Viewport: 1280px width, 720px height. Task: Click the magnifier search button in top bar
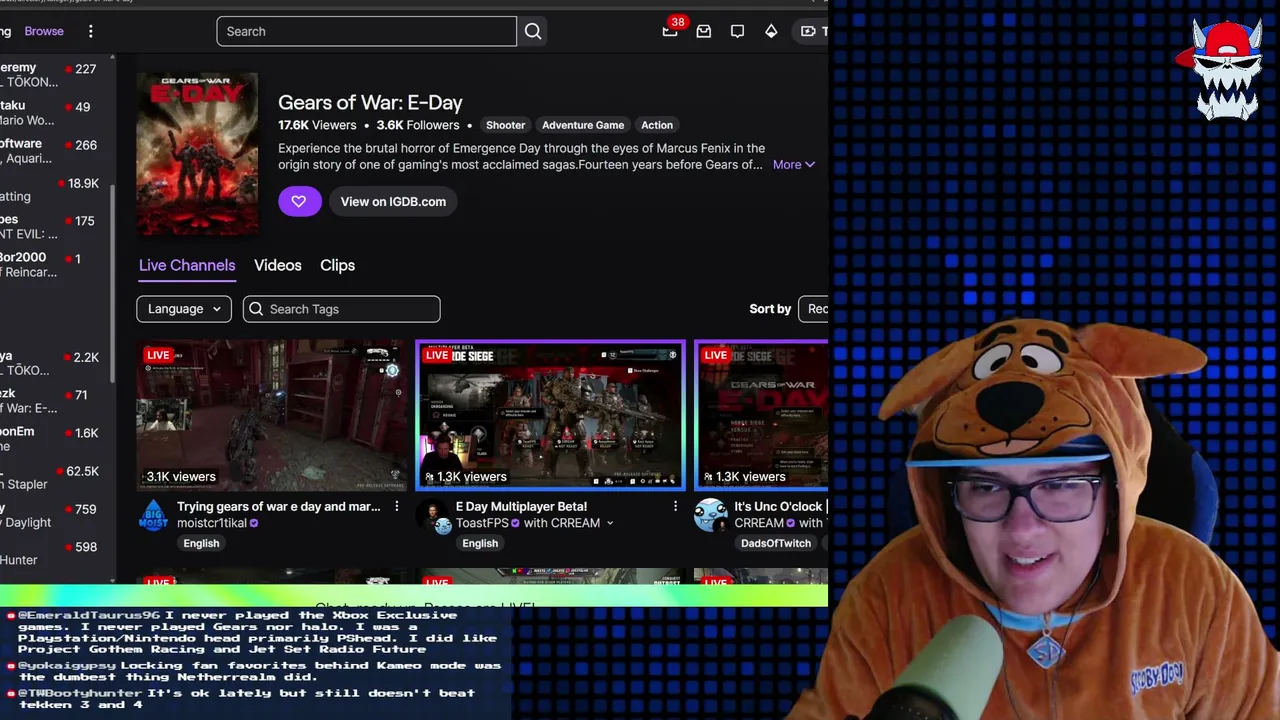[x=533, y=31]
